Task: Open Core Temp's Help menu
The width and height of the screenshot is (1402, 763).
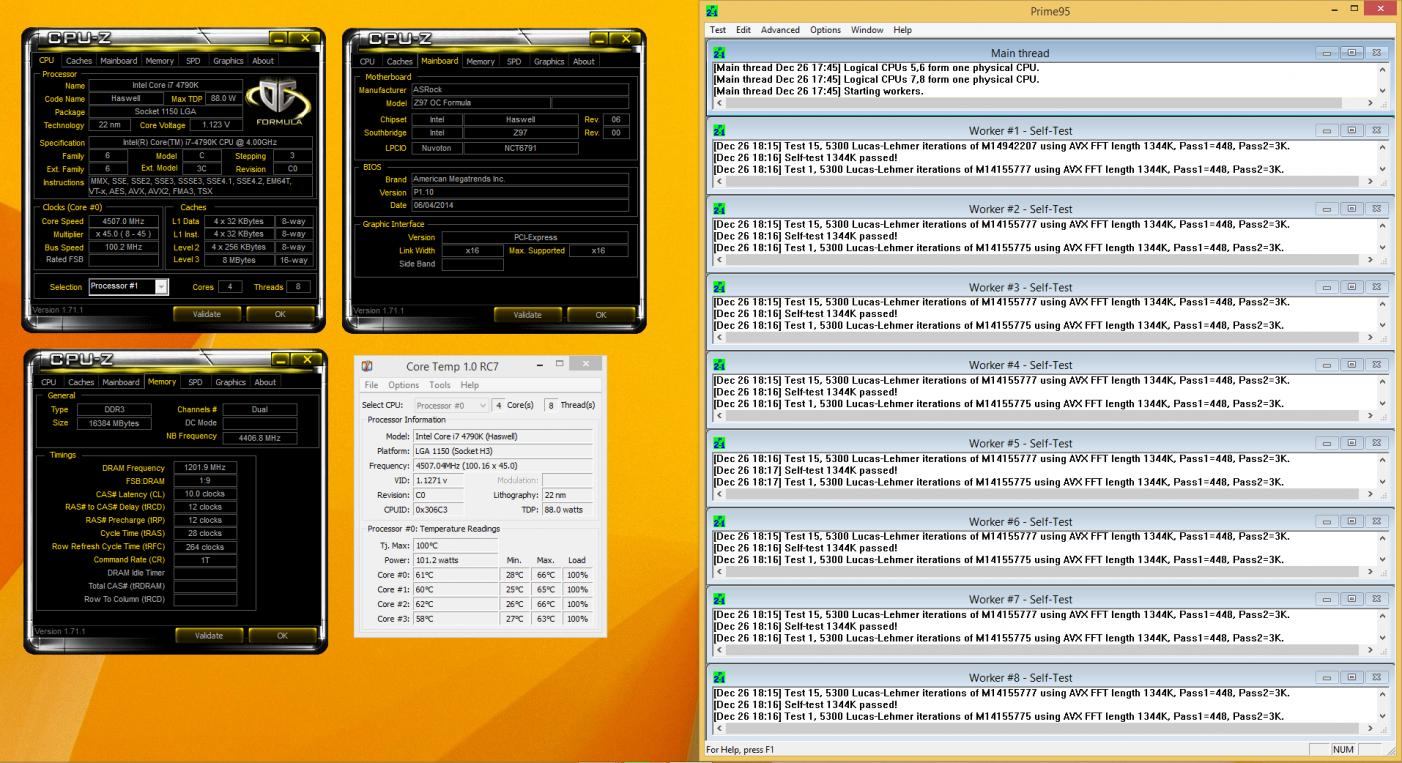Action: pos(470,385)
